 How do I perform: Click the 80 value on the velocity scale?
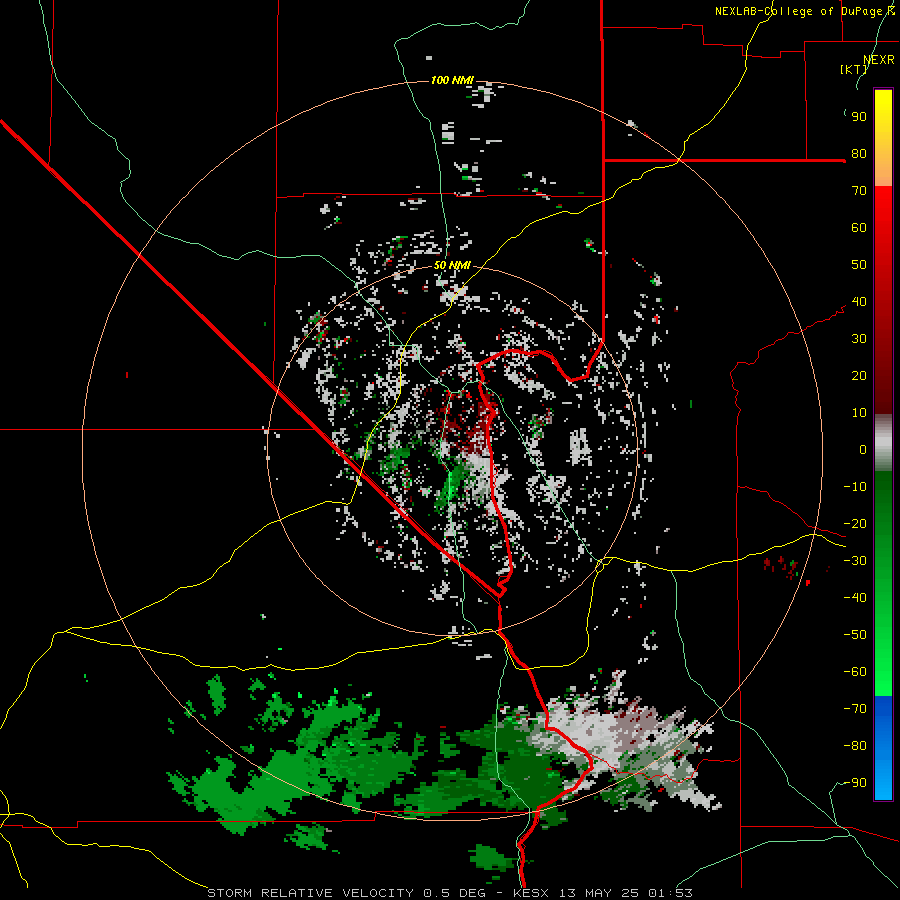coord(859,154)
